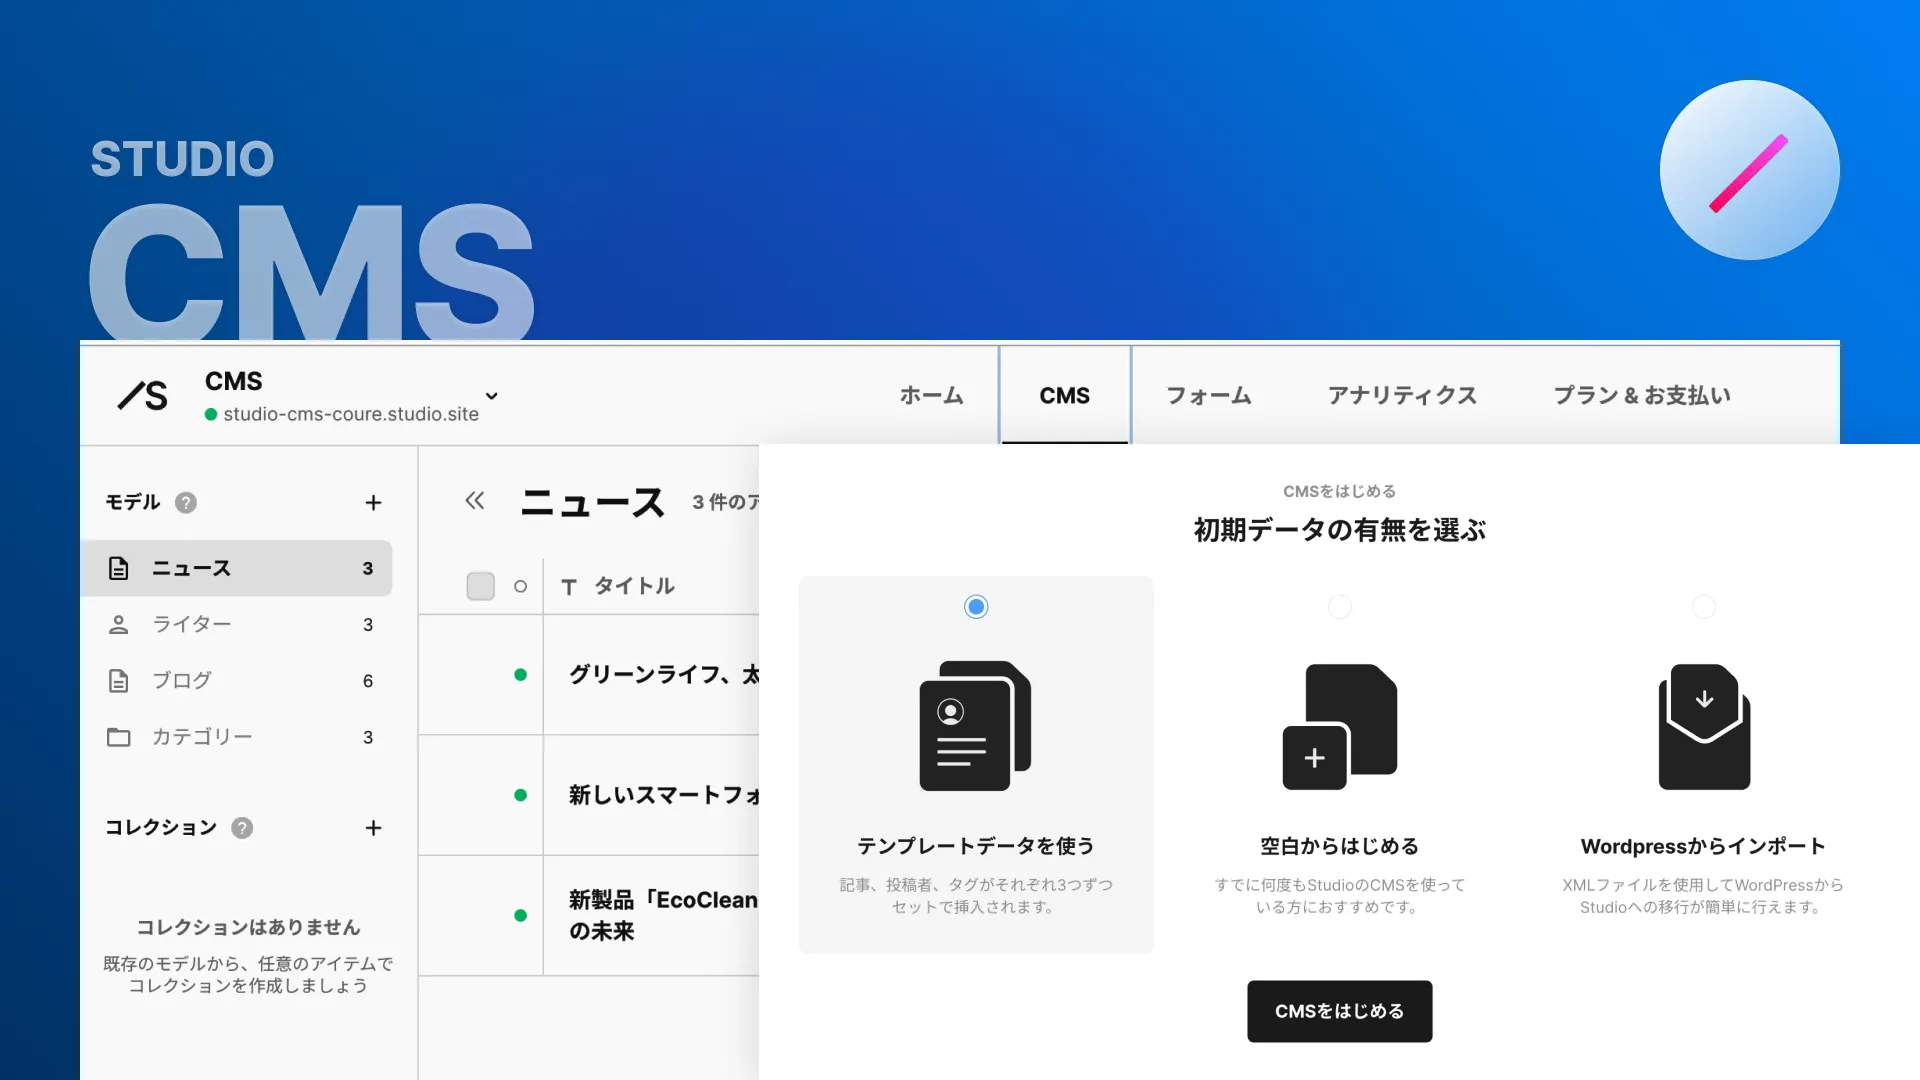Open the project name dropdown chevron
Viewport: 1920px width, 1080px height.
(x=491, y=396)
